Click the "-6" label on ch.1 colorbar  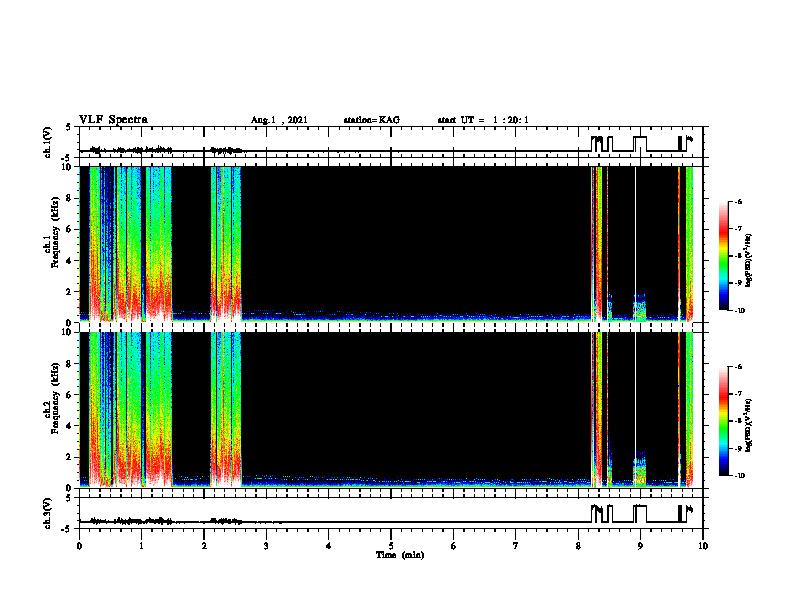point(738,201)
